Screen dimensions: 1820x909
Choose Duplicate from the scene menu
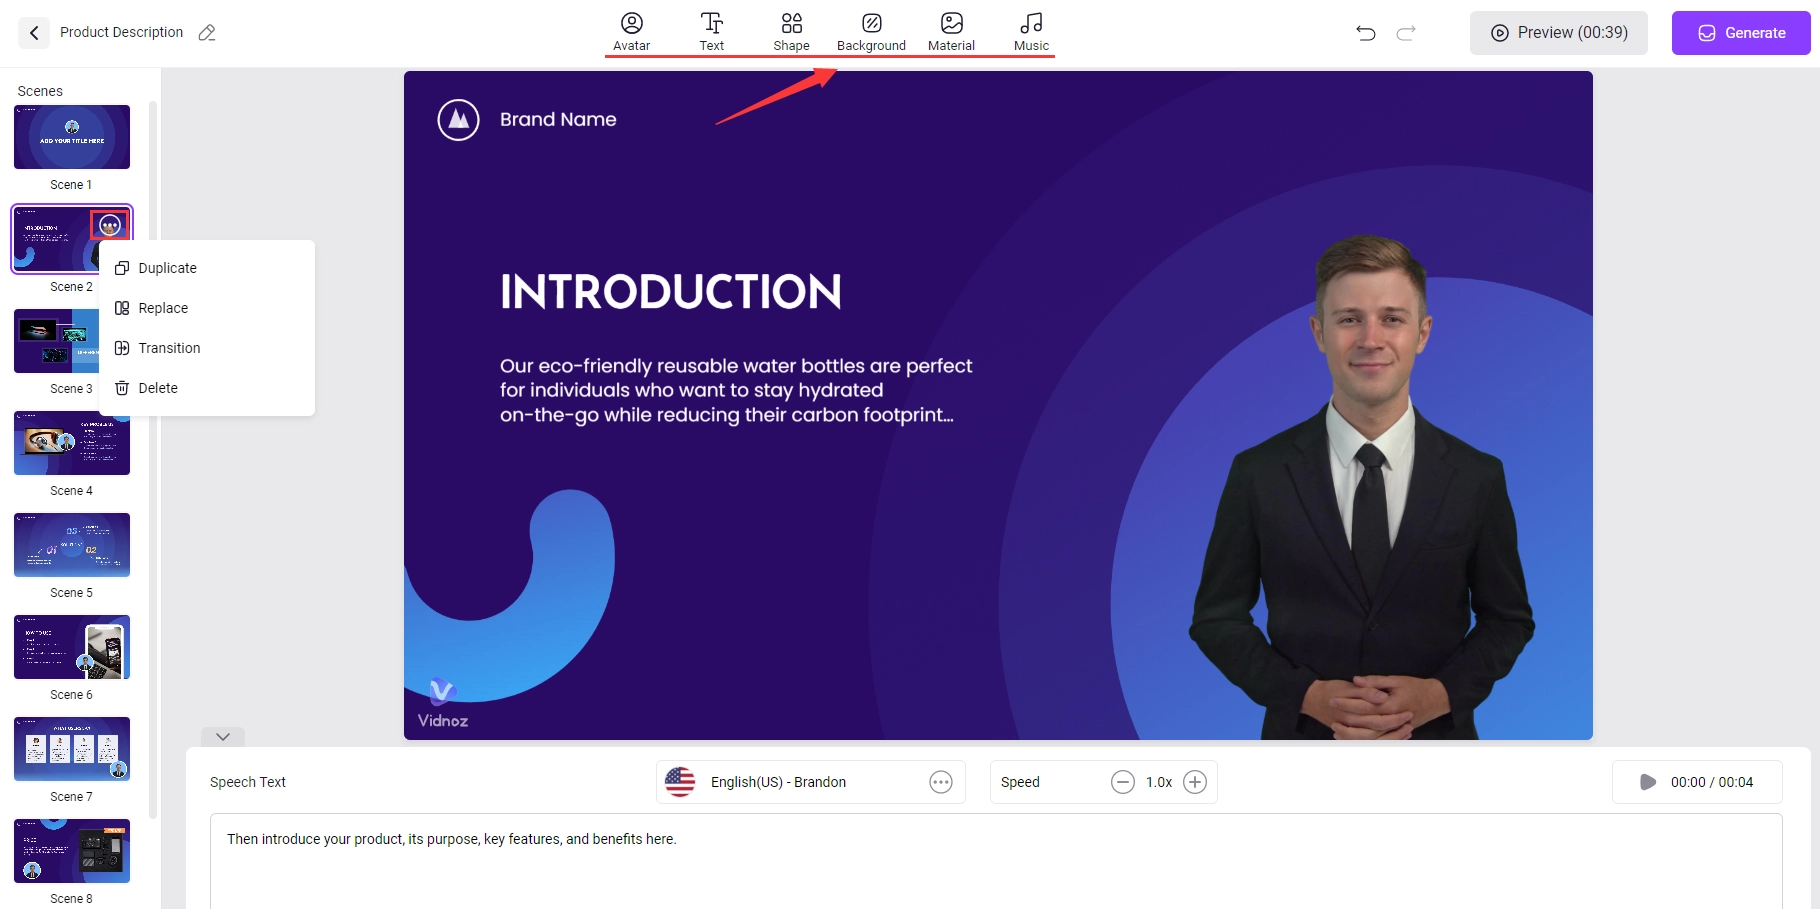tap(167, 268)
